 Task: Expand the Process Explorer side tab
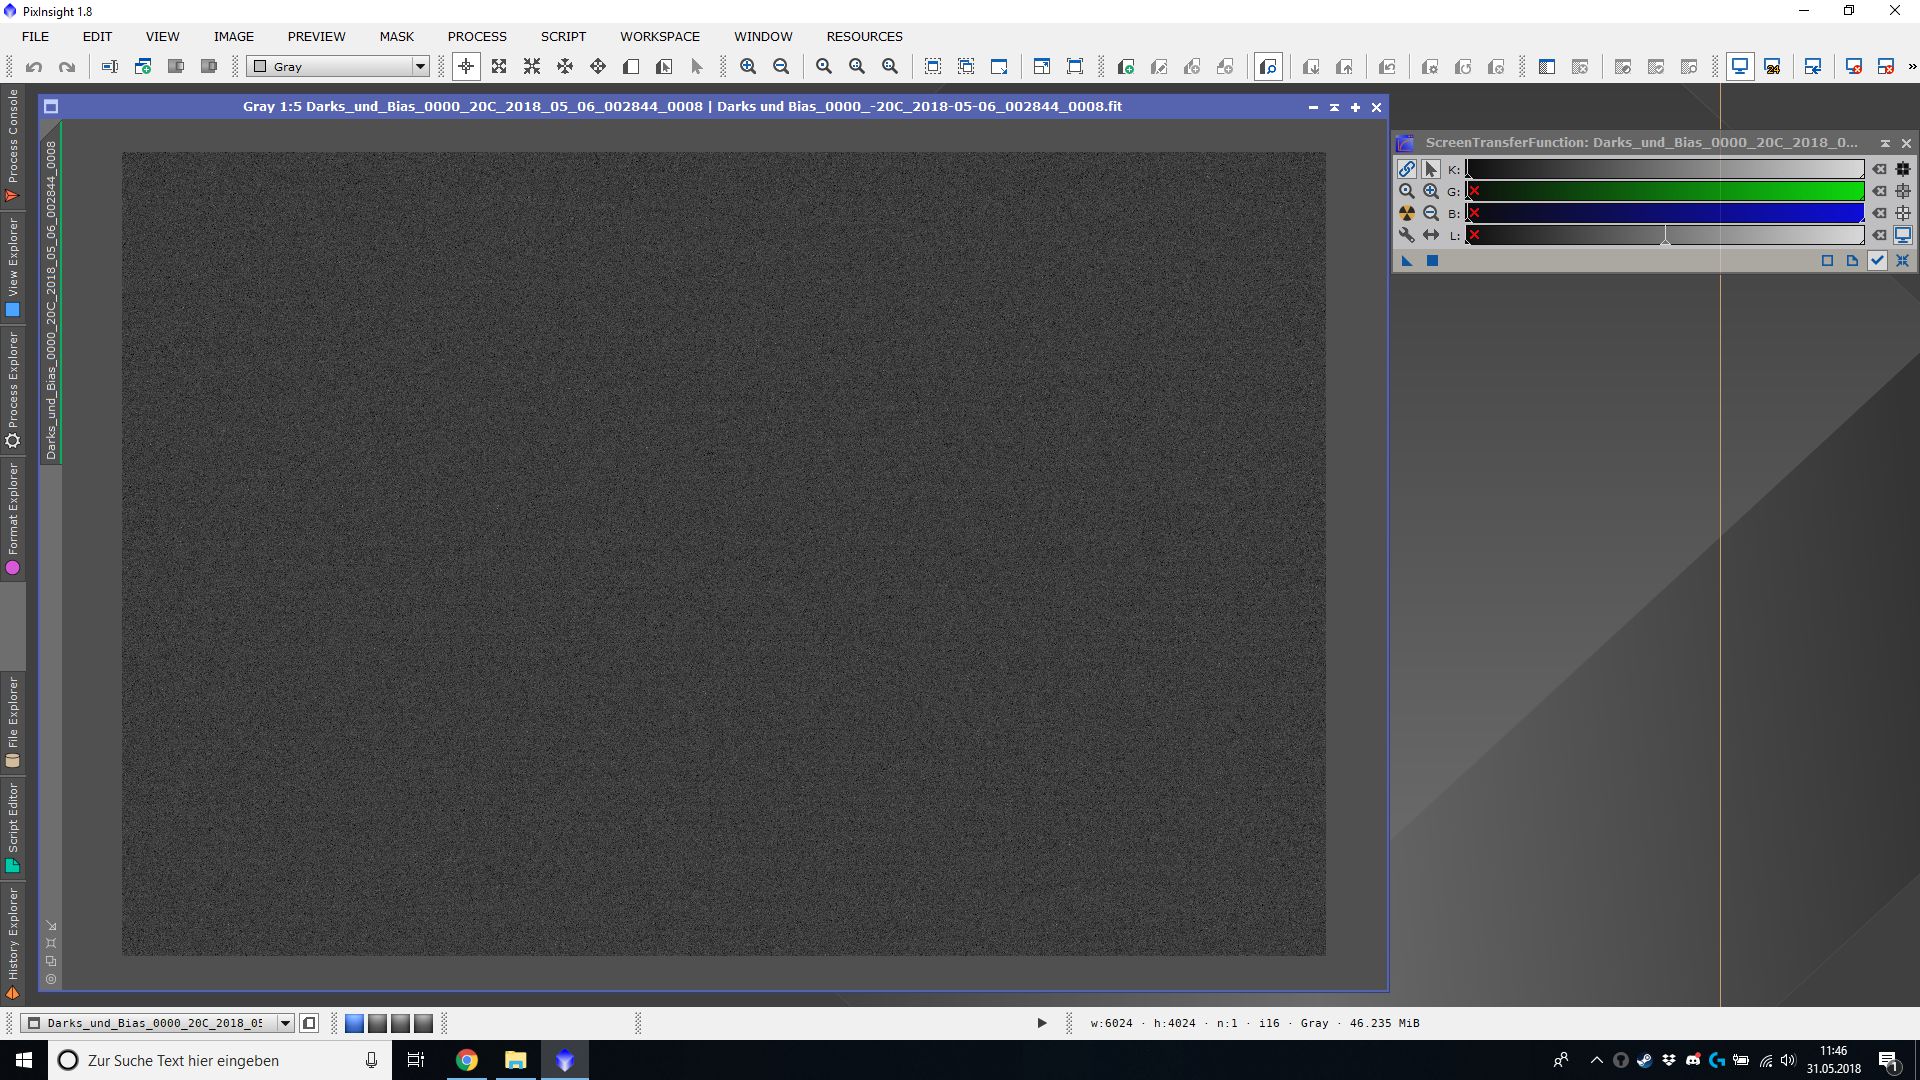point(13,390)
